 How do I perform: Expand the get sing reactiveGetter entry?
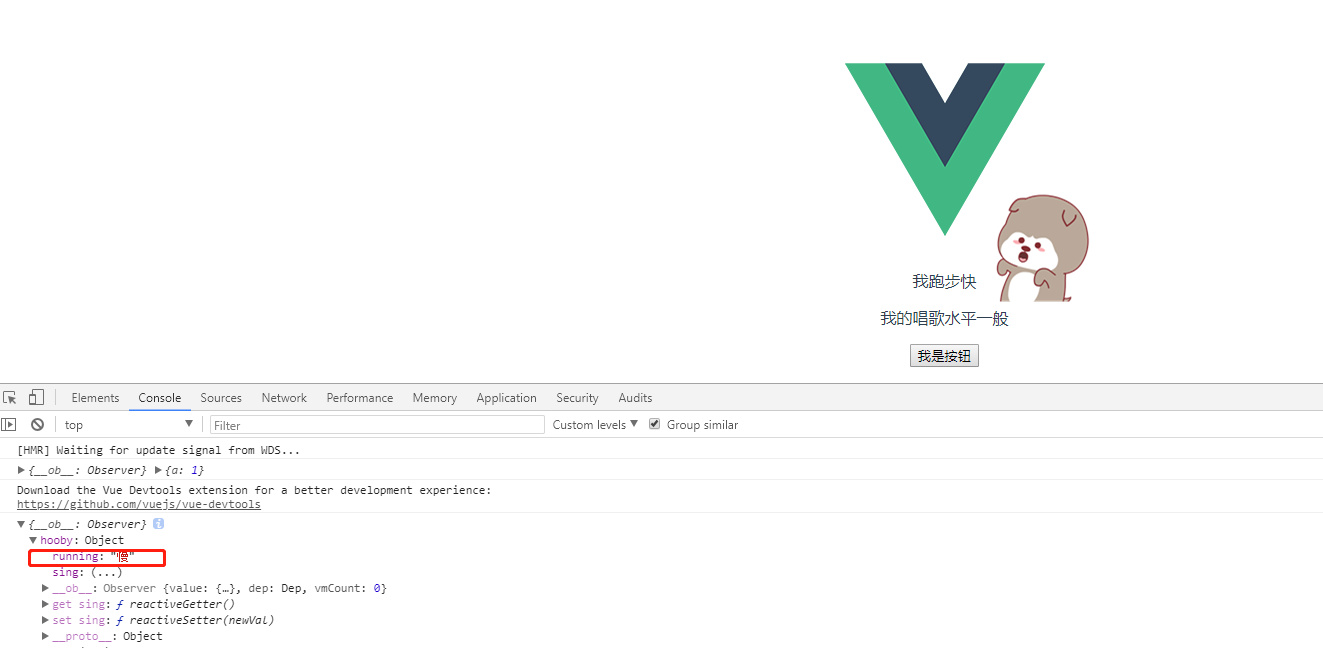46,604
